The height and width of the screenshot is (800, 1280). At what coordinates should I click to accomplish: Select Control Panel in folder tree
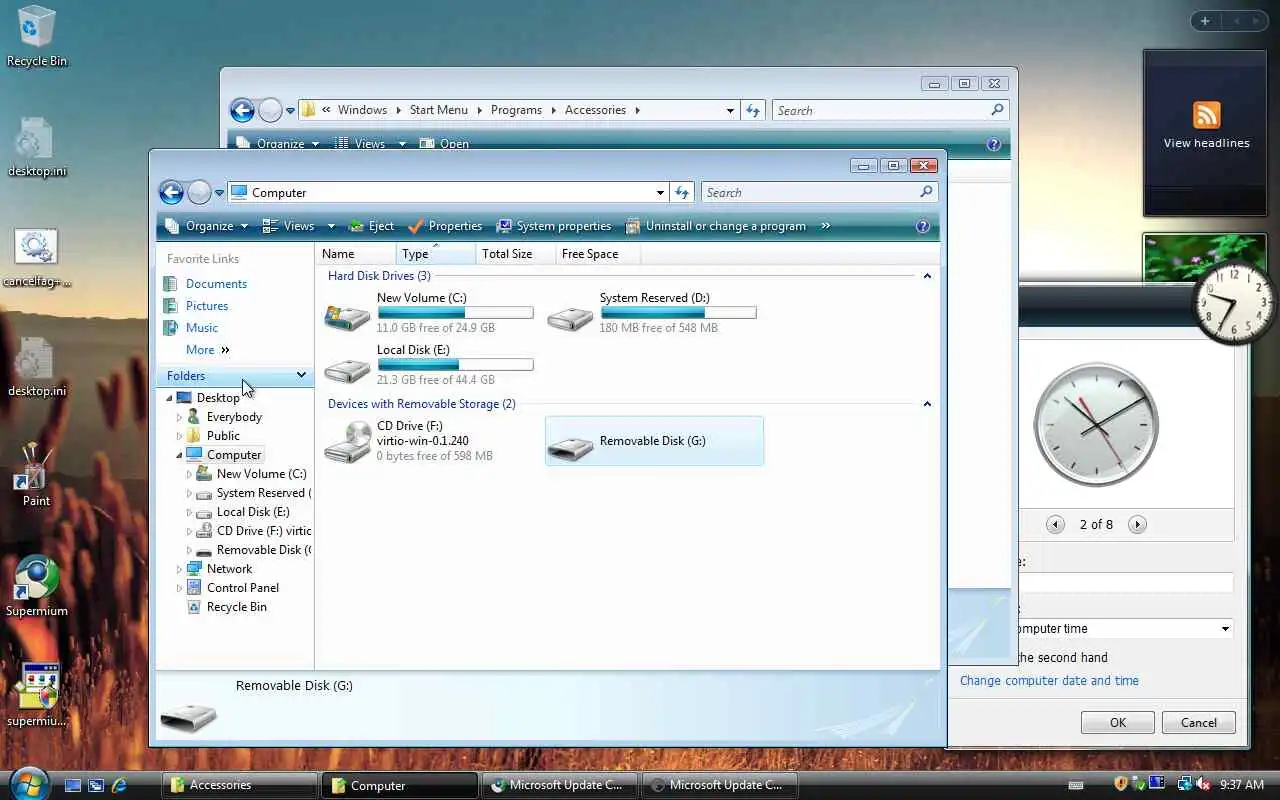point(242,588)
